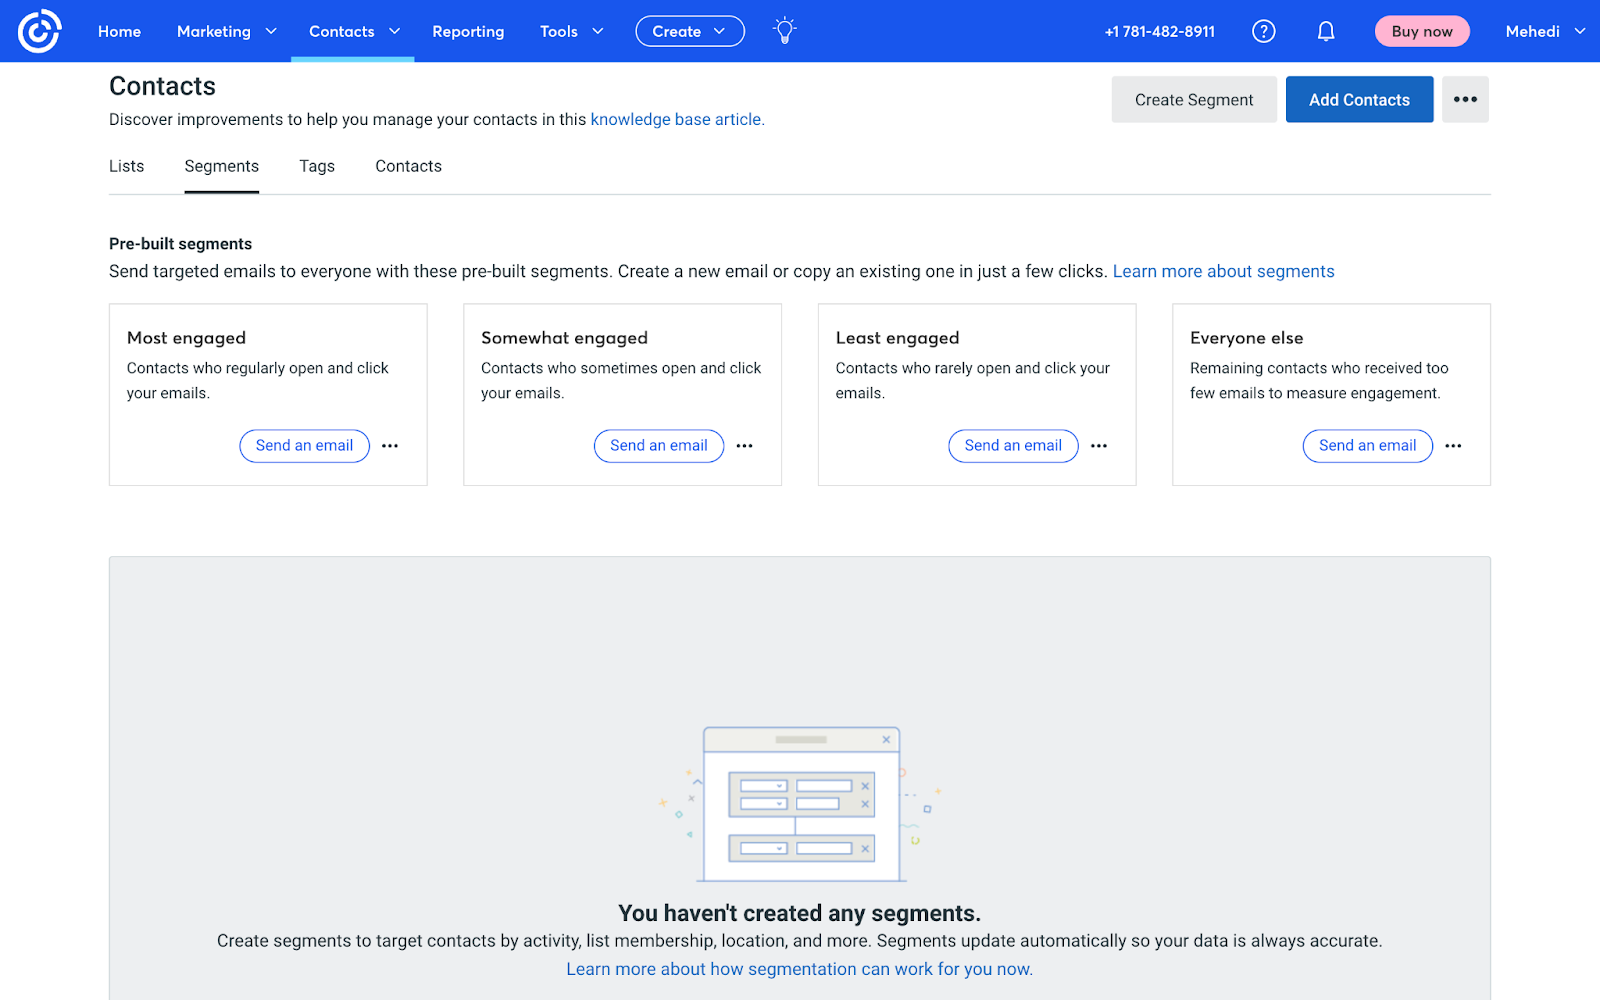Viewport: 1600px width, 1000px height.
Task: Expand the Tools menu
Action: [x=571, y=31]
